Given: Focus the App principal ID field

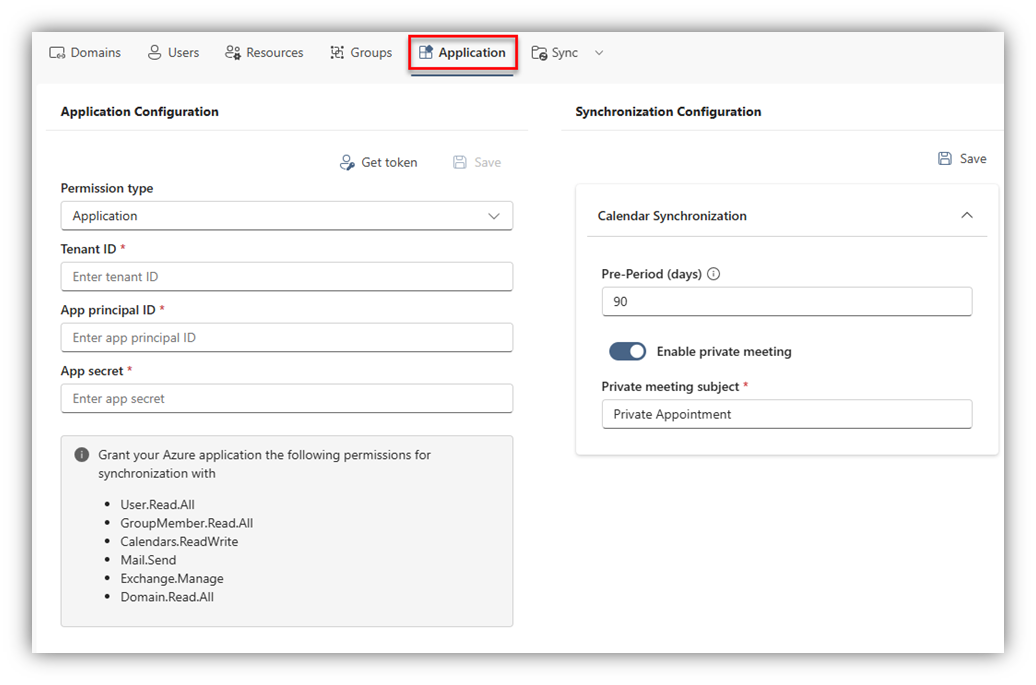Looking at the screenshot, I should pyautogui.click(x=286, y=338).
